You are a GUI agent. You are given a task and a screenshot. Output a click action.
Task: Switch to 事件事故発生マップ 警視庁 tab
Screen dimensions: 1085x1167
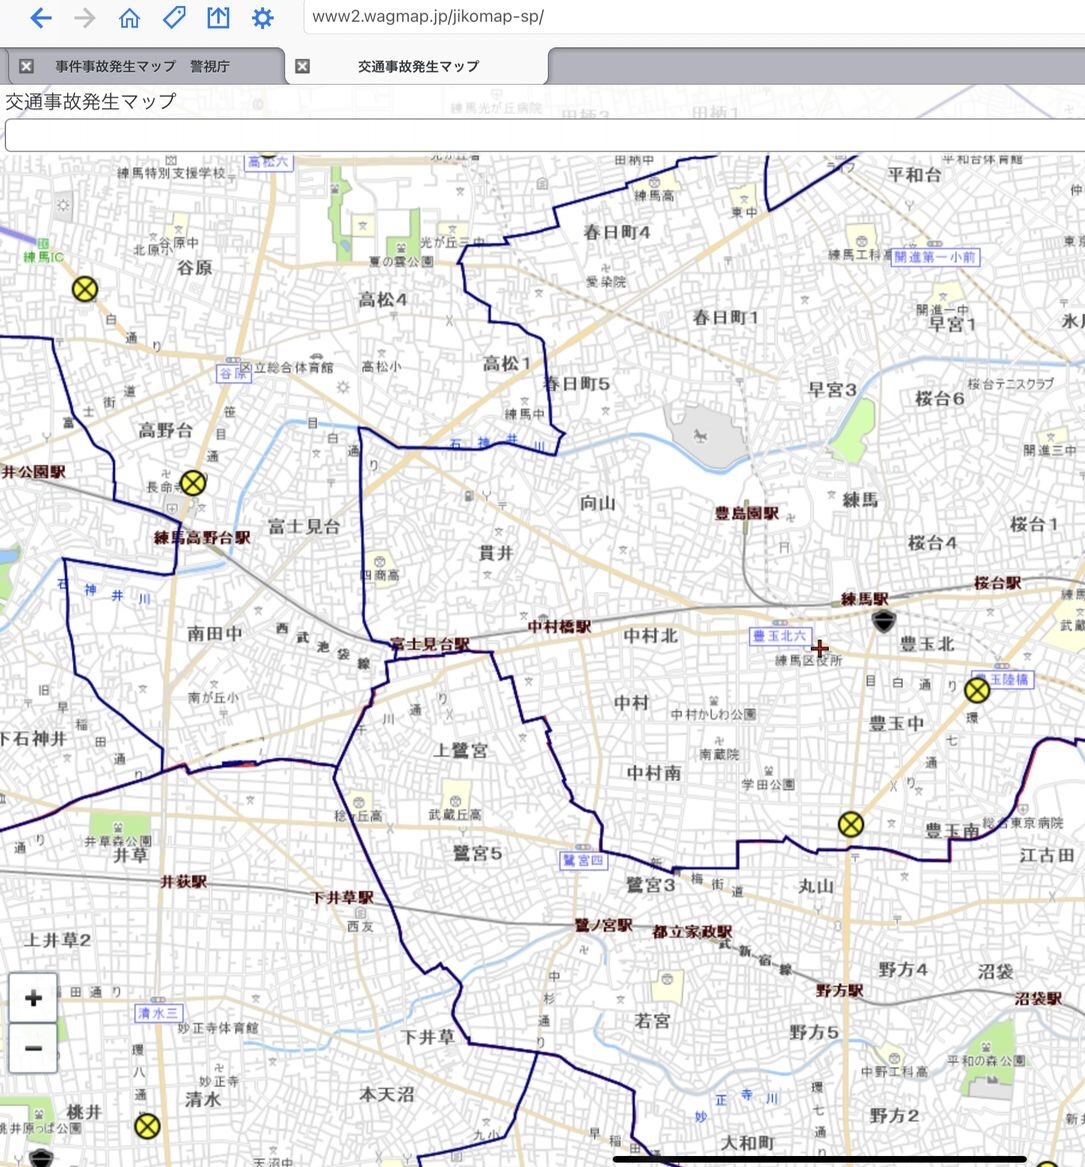(142, 66)
